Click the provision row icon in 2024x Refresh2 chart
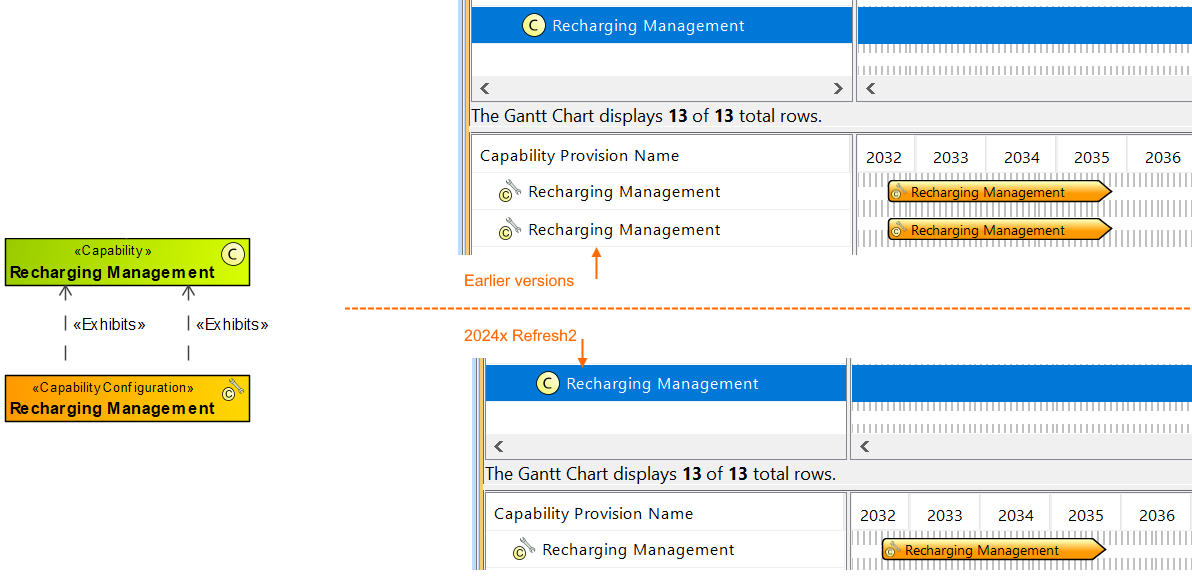This screenshot has height=580, width=1192. 524,549
